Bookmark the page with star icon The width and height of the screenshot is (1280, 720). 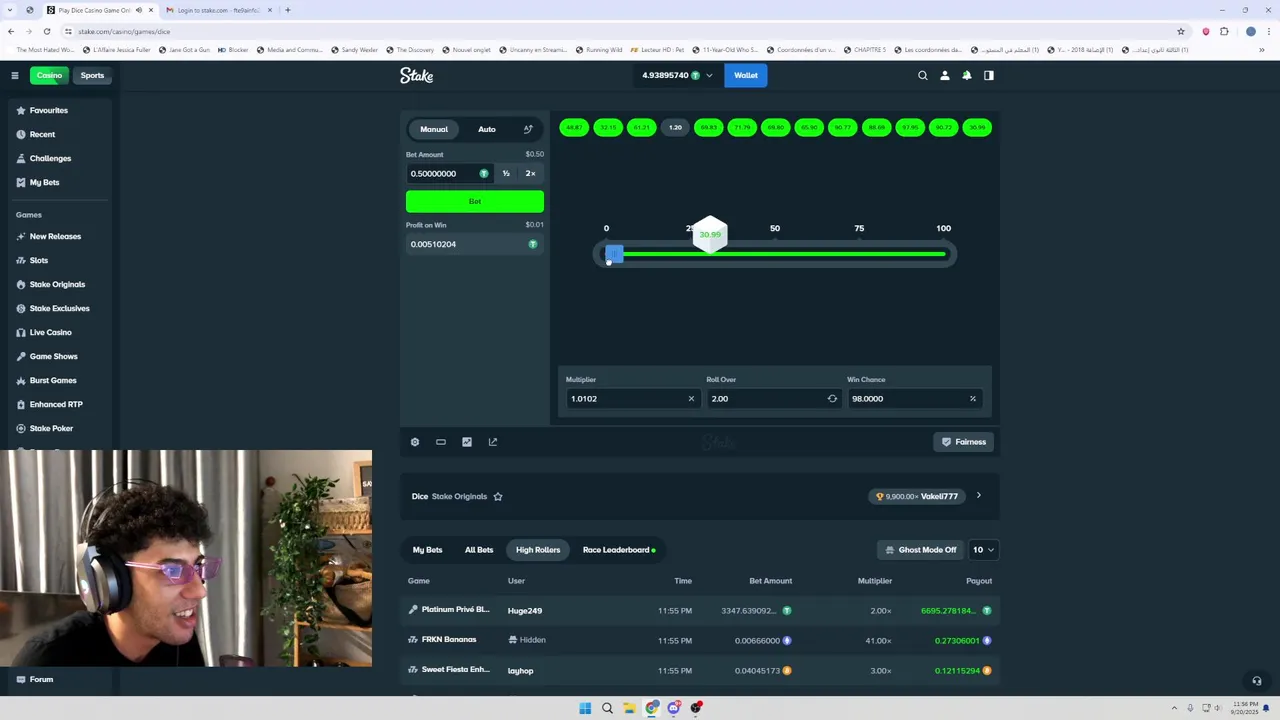1181,31
